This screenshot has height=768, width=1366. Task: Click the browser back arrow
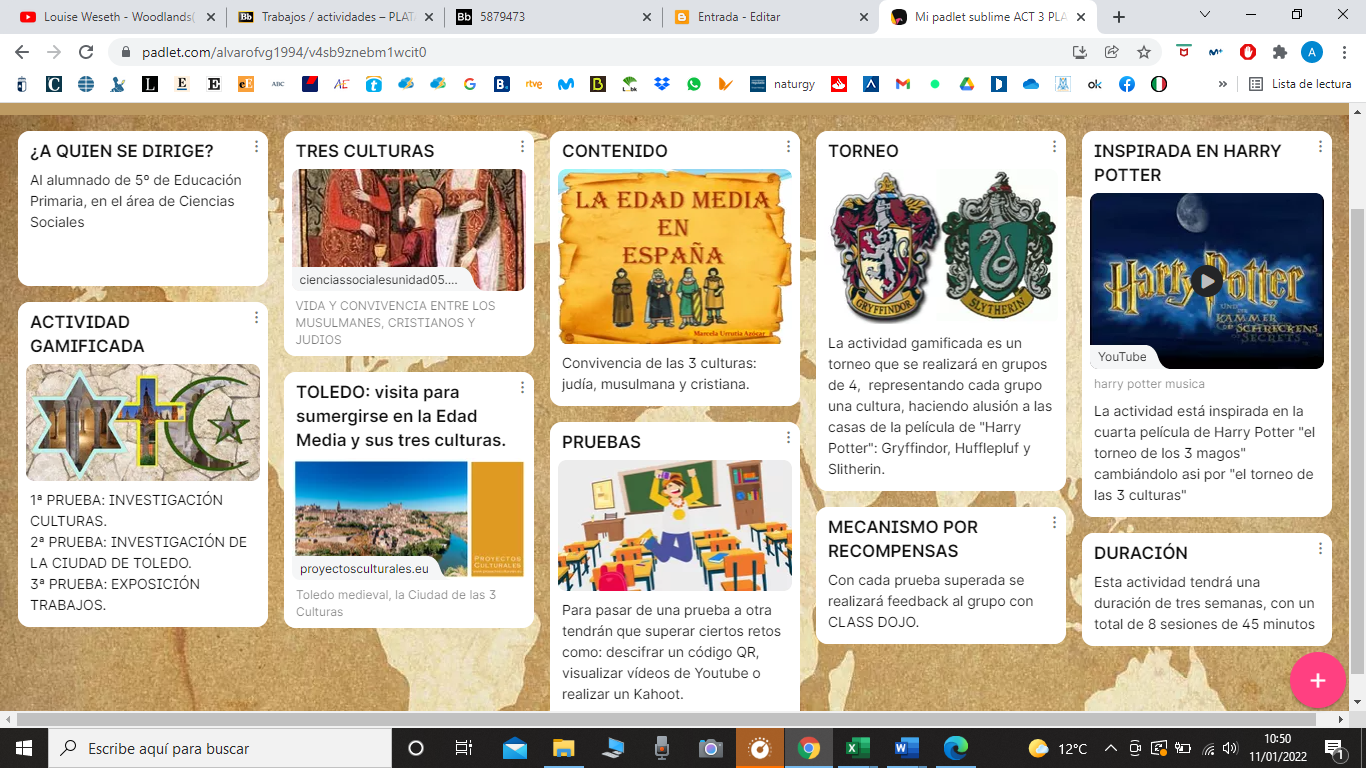[x=22, y=52]
